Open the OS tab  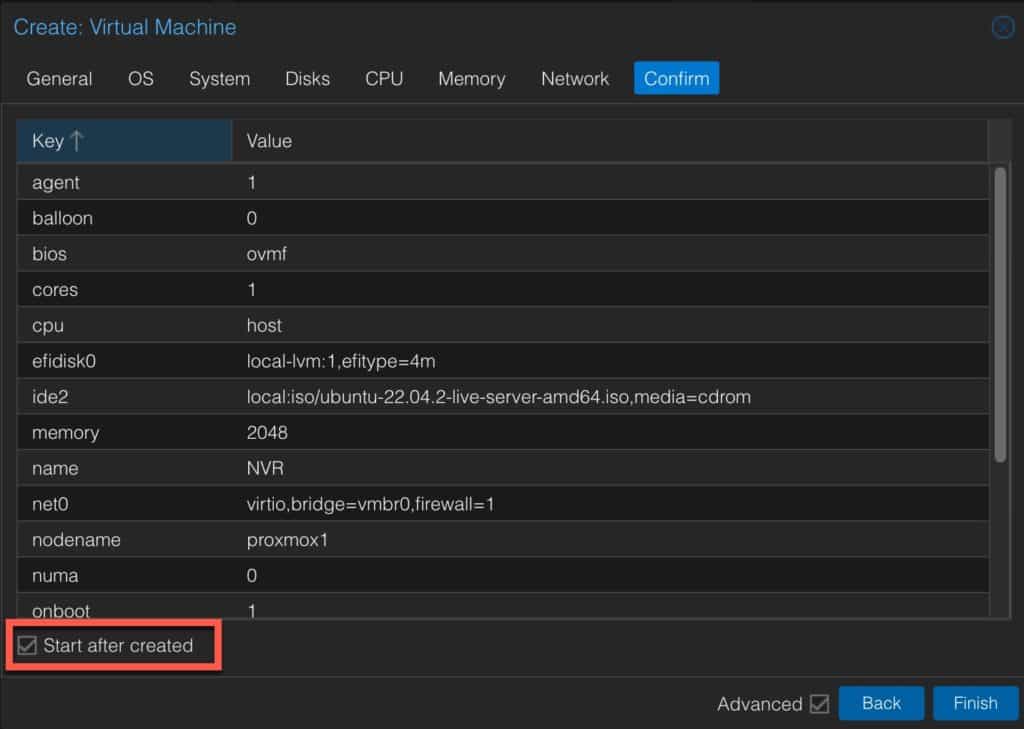pos(140,79)
